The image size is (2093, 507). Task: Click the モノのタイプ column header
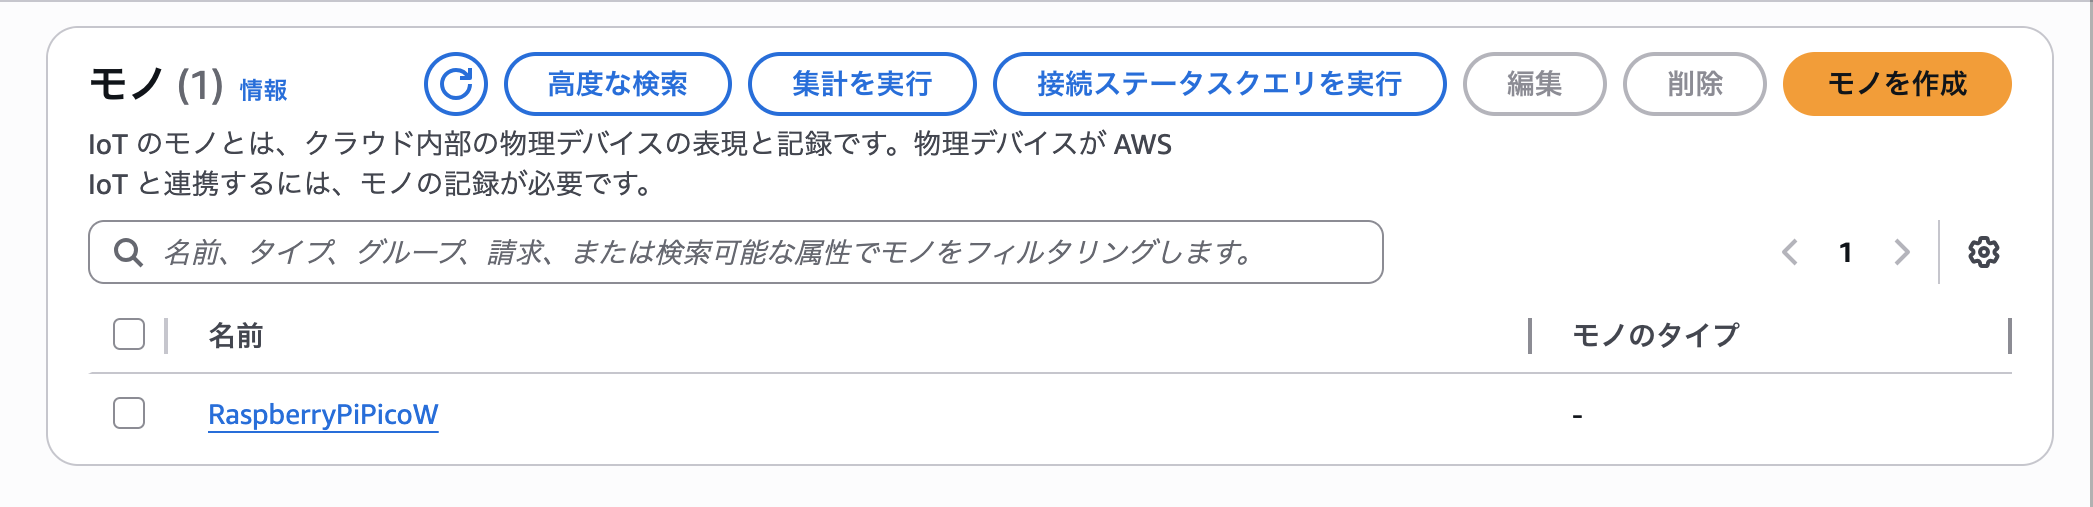[1656, 335]
